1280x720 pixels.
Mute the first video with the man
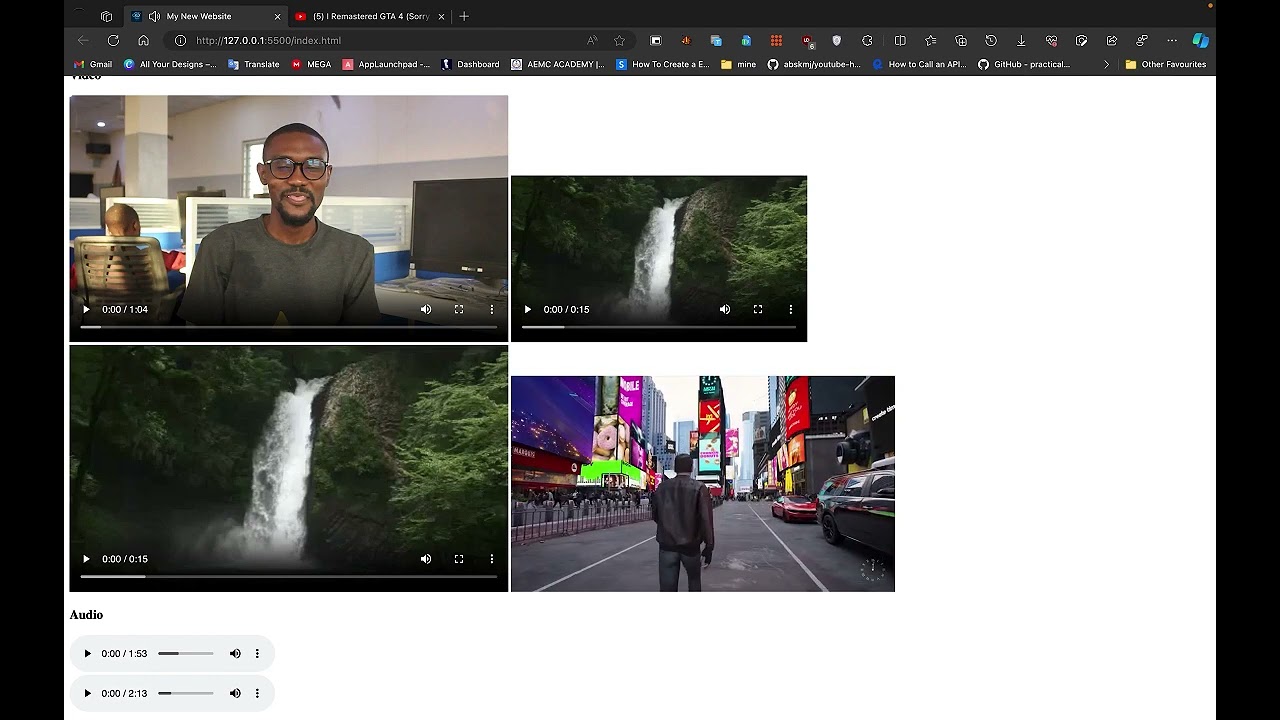point(426,309)
